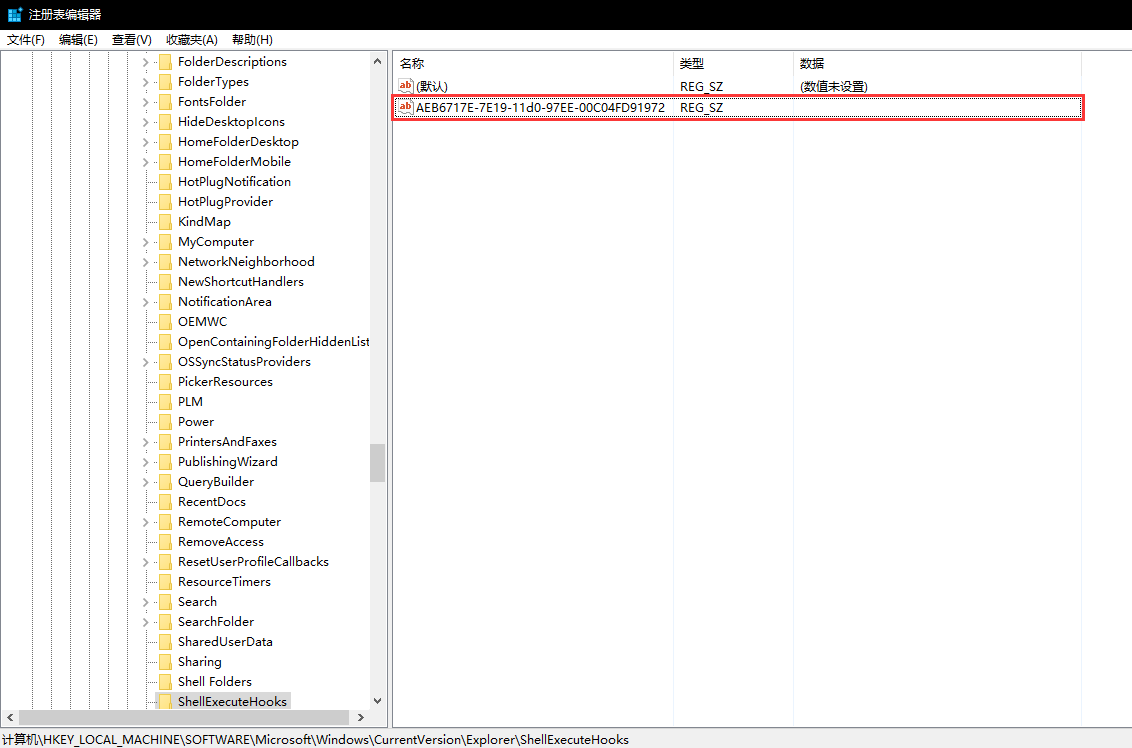
Task: Open the 查看(V) menu
Action: coord(131,40)
